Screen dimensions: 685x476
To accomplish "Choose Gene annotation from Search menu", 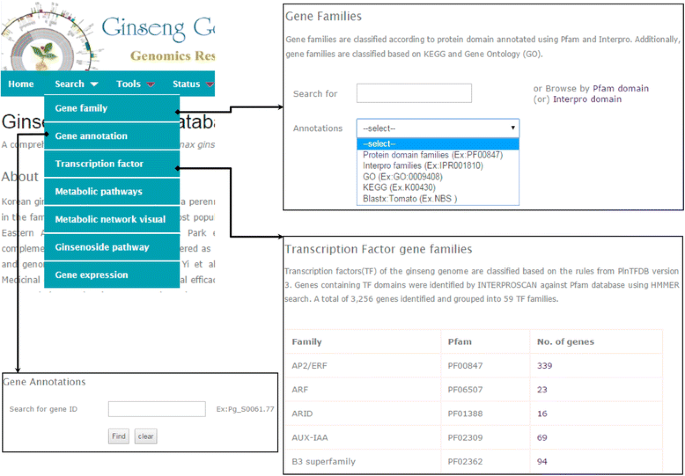I will pyautogui.click(x=112, y=136).
